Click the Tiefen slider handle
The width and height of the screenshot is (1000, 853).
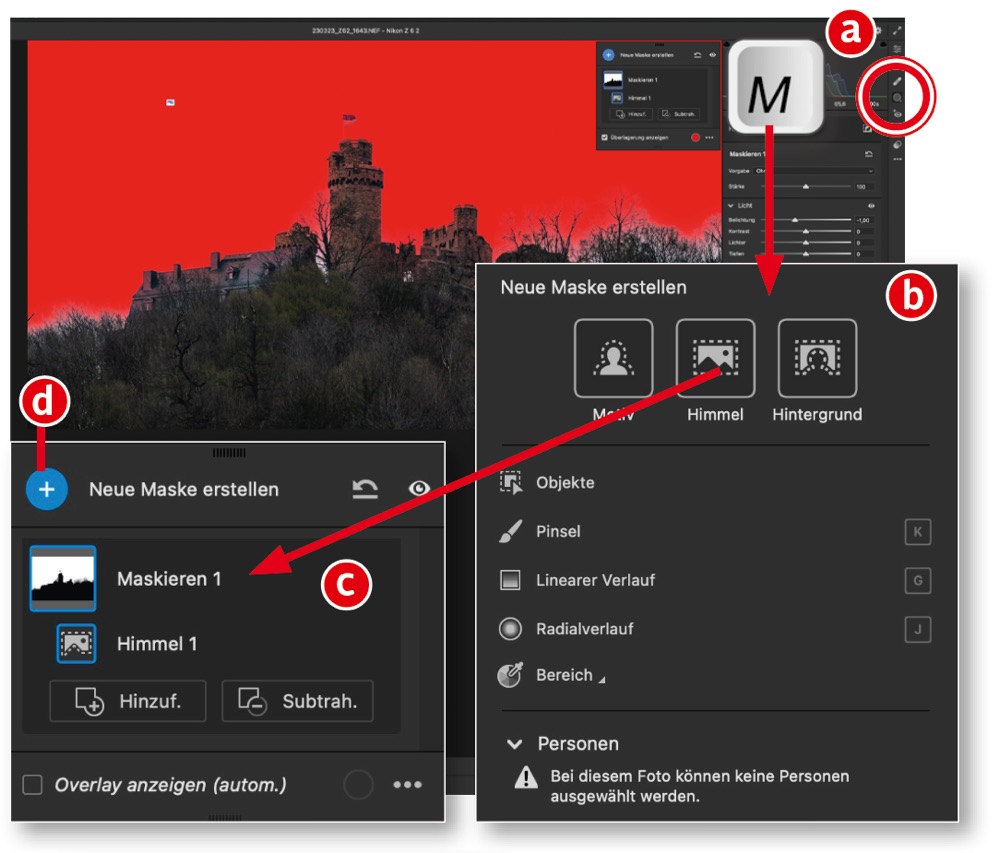tap(805, 253)
